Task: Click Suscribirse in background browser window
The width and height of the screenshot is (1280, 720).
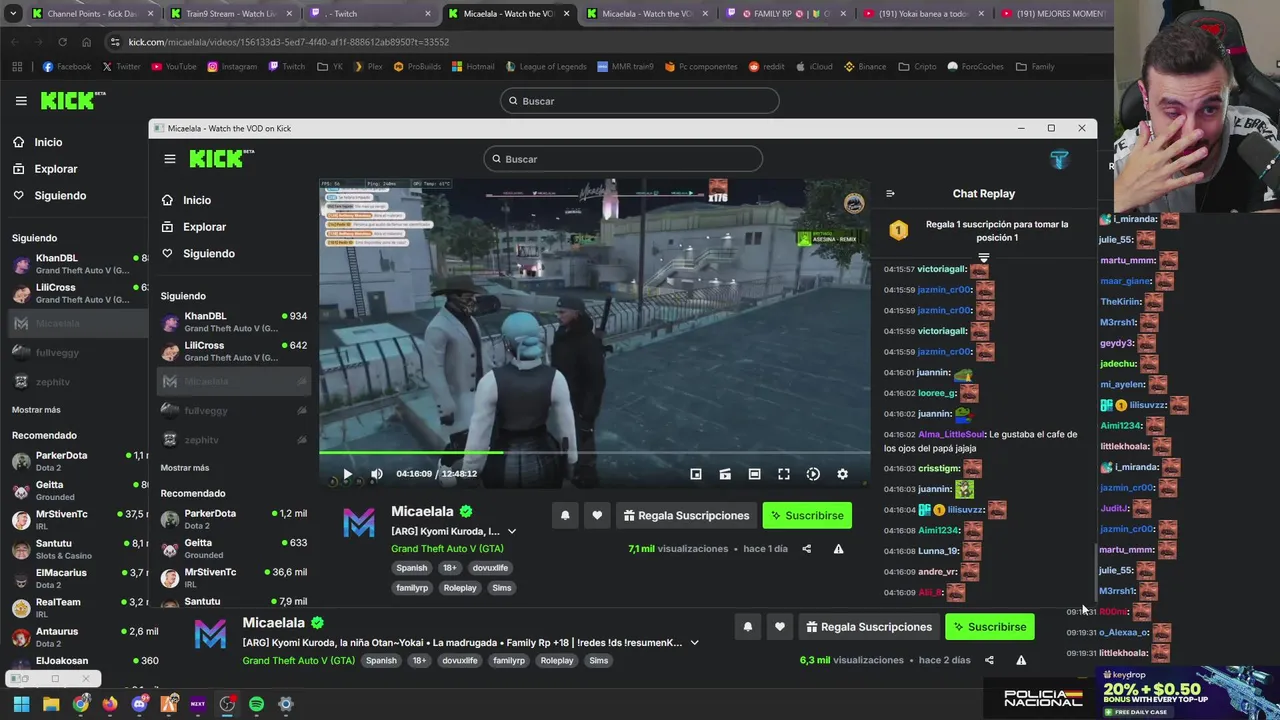Action: click(990, 627)
